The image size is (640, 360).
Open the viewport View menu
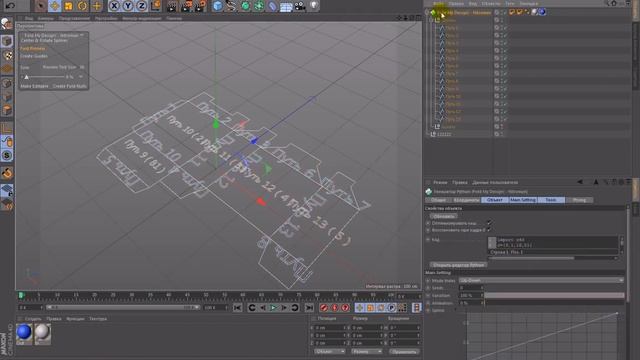(x=29, y=18)
